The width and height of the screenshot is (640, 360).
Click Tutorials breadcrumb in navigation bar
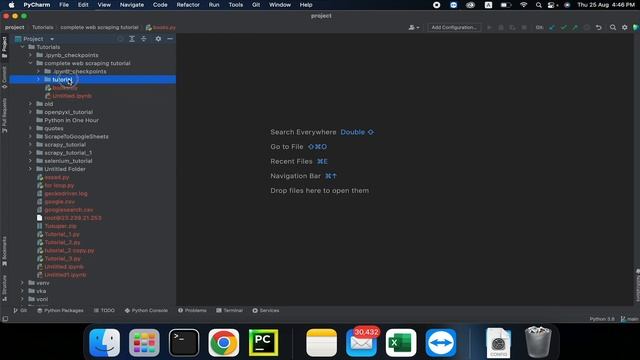pyautogui.click(x=42, y=27)
